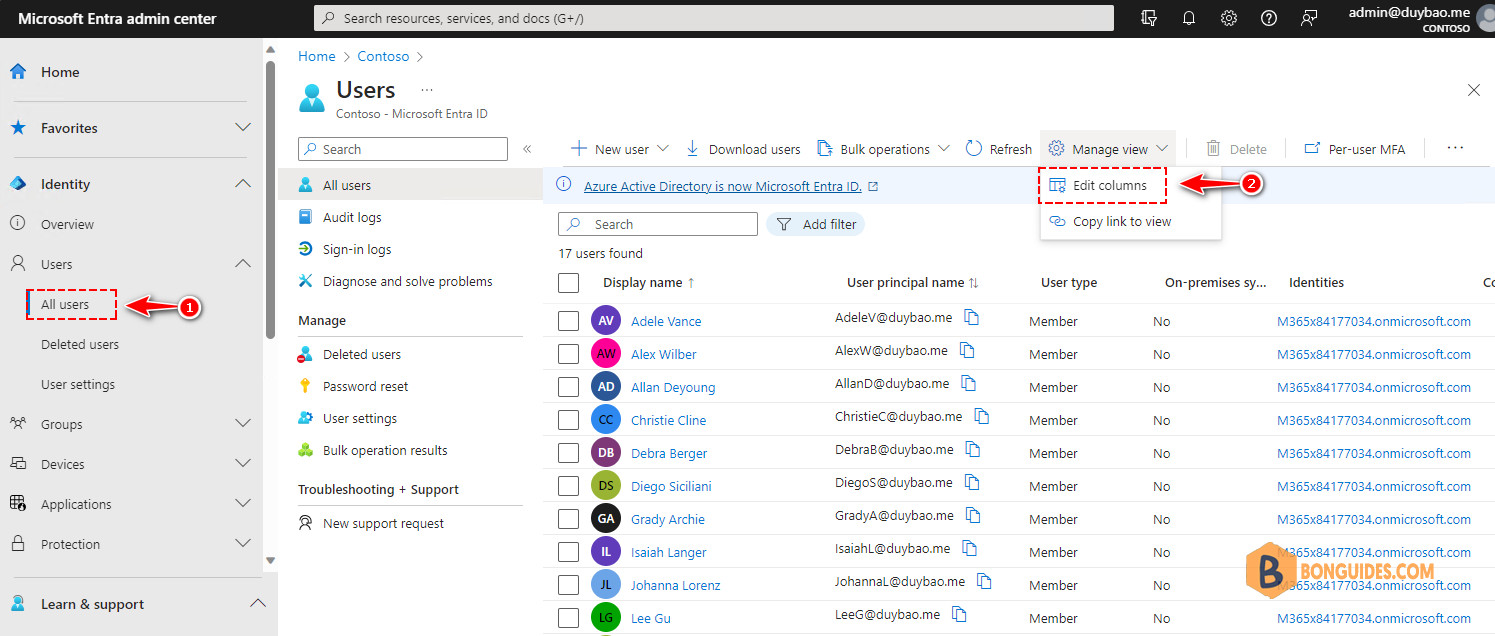Copy AlexW@duybao.me to clipboard

[x=967, y=350]
